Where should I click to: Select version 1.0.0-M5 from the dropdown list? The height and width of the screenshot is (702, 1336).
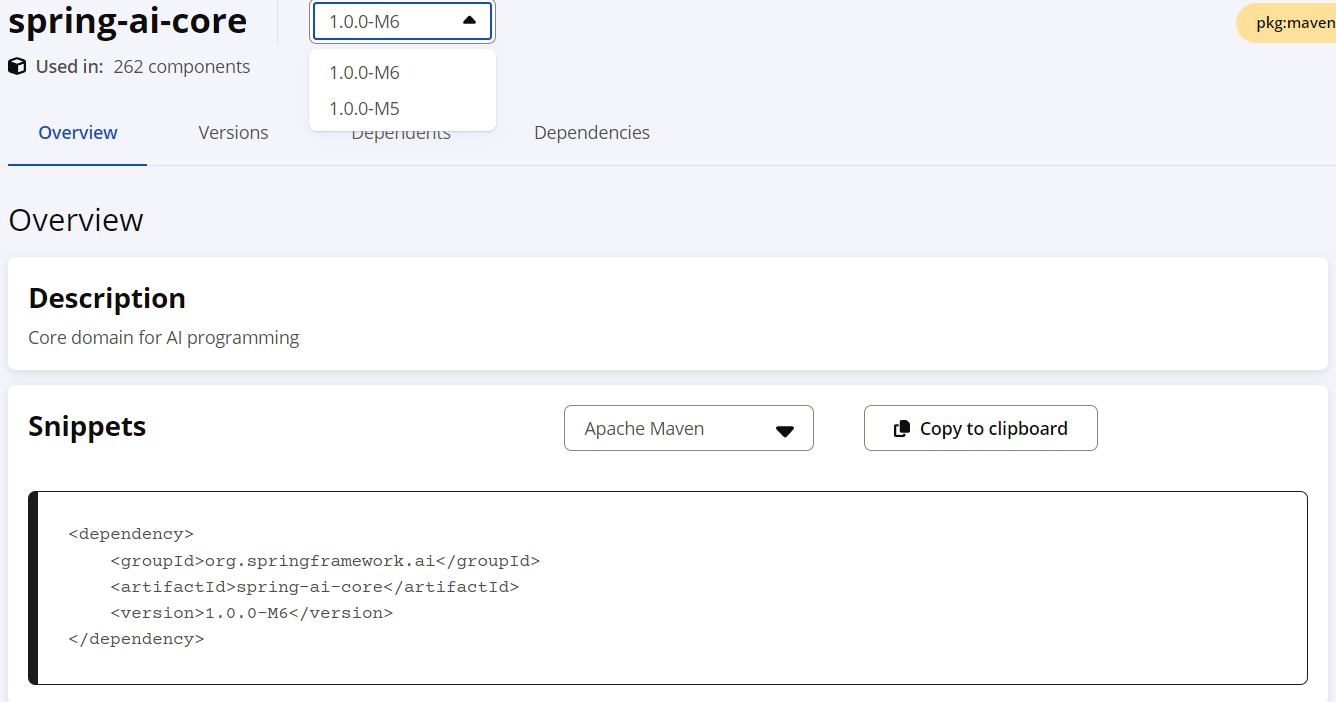tap(402, 108)
